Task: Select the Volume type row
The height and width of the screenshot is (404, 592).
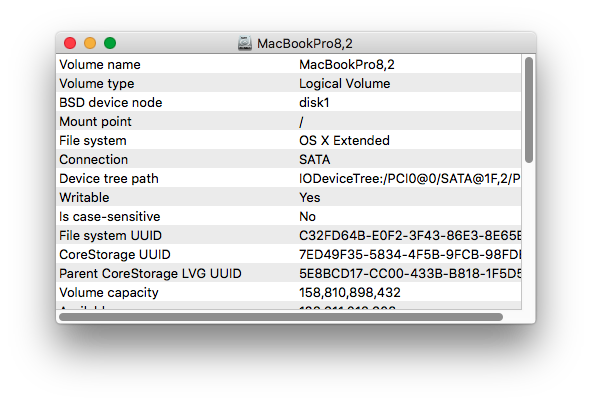Action: click(x=289, y=83)
